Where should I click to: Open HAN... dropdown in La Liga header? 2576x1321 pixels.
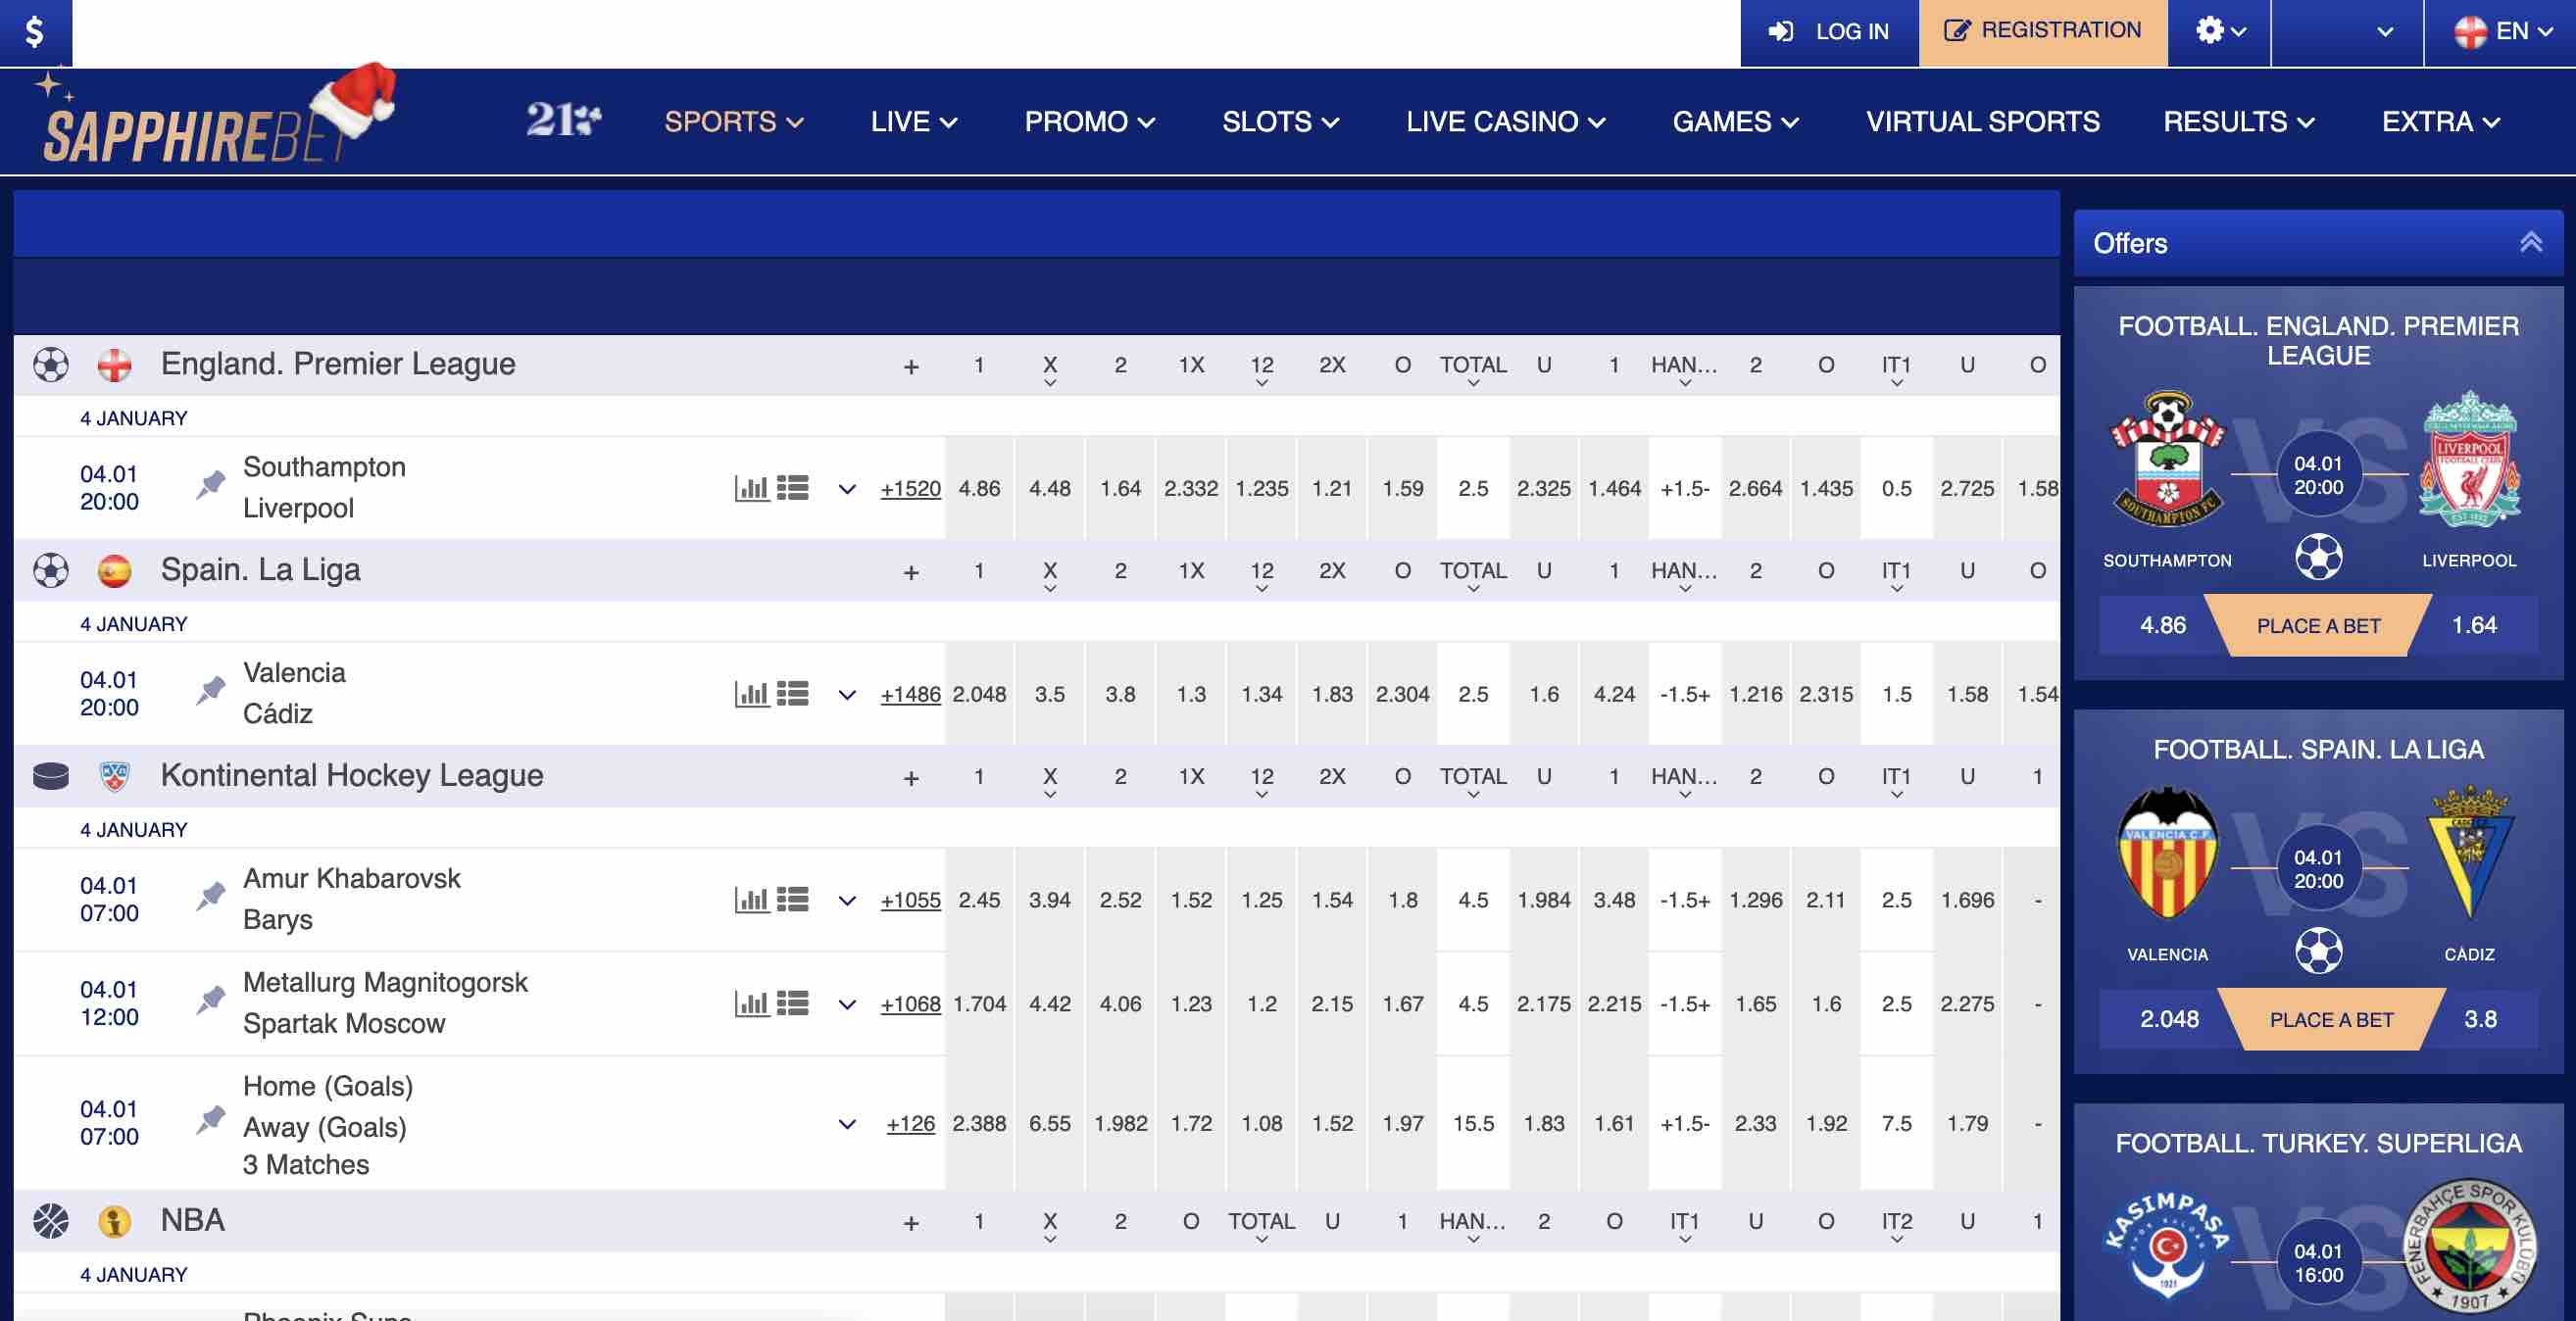[1684, 574]
